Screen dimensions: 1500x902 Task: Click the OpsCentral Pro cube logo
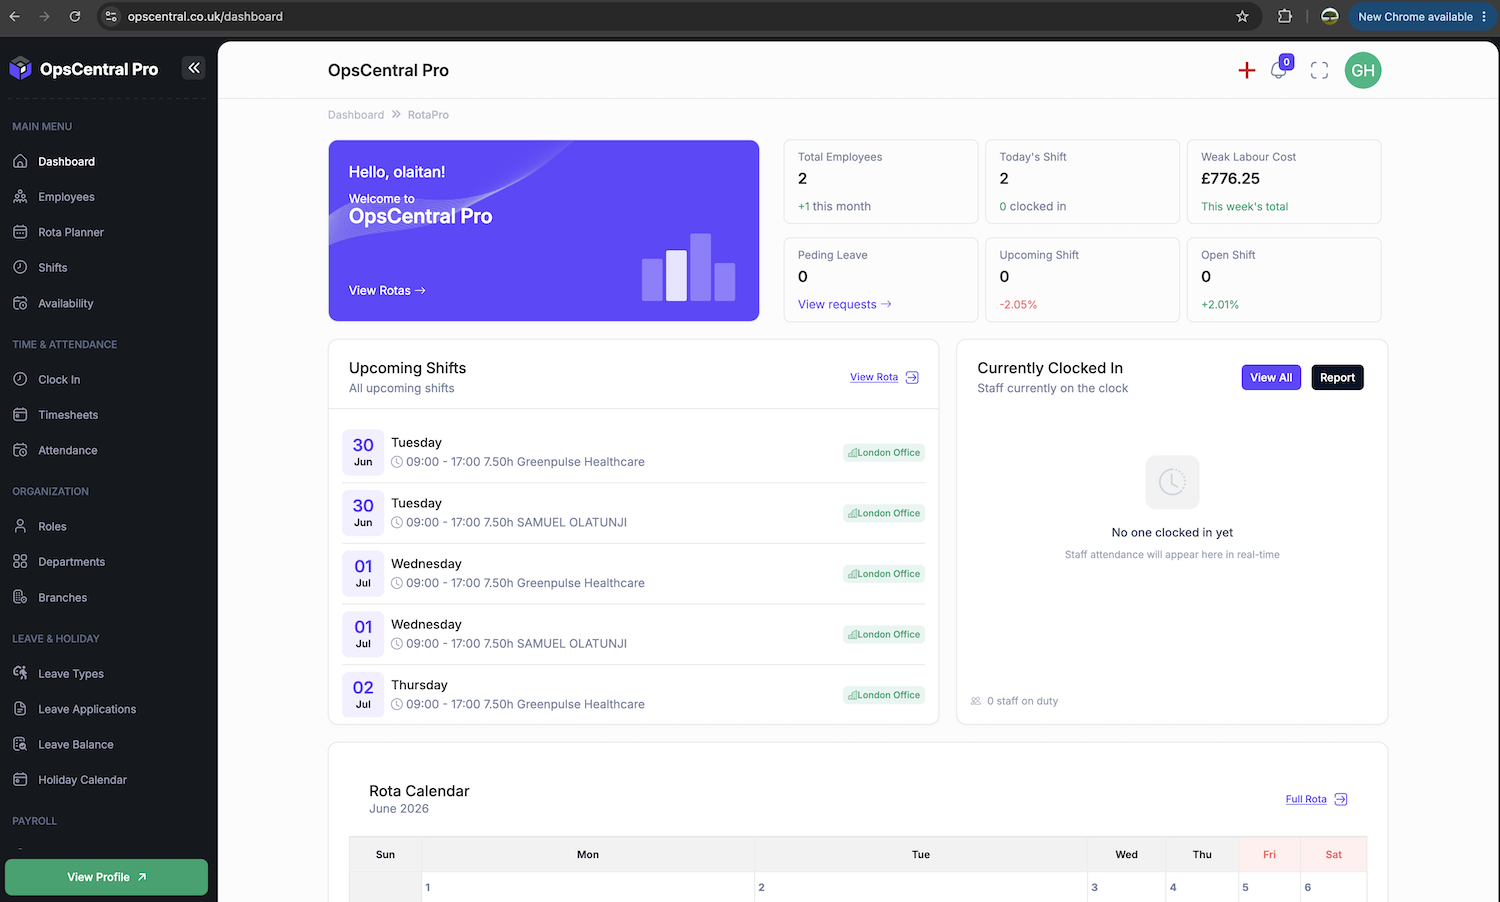[x=20, y=68]
